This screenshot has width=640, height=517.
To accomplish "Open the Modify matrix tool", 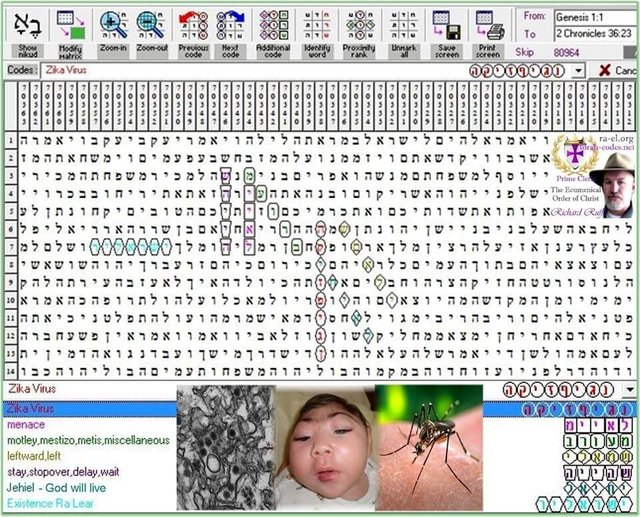I will [x=71, y=25].
